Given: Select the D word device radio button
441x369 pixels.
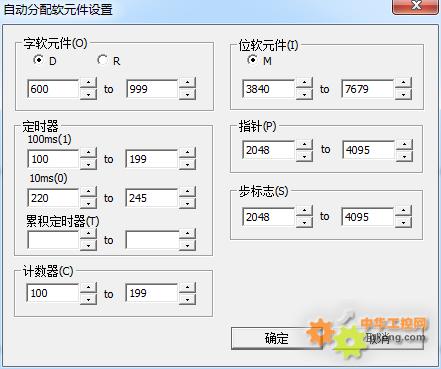Looking at the screenshot, I should point(39,60).
